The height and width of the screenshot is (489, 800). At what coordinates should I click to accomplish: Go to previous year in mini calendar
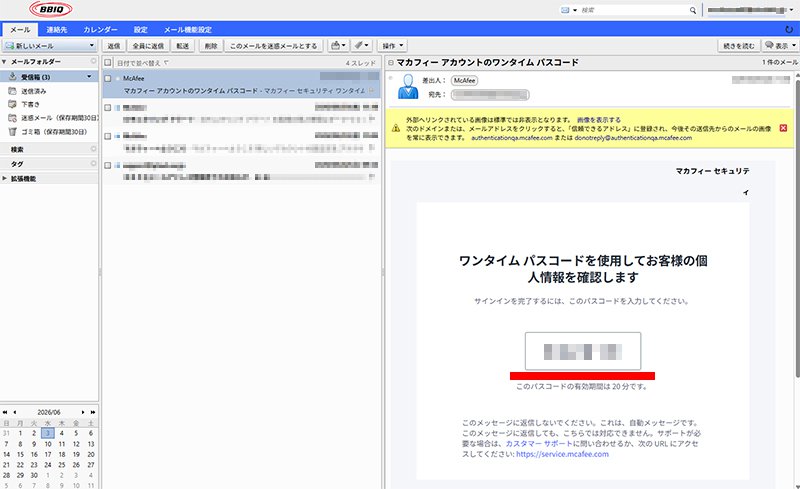[x=5, y=412]
